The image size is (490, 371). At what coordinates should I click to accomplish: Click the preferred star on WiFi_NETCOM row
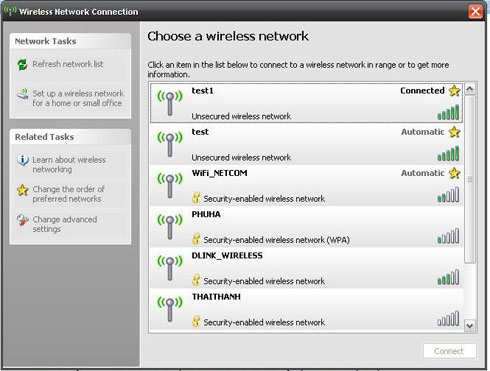pyautogui.click(x=454, y=173)
